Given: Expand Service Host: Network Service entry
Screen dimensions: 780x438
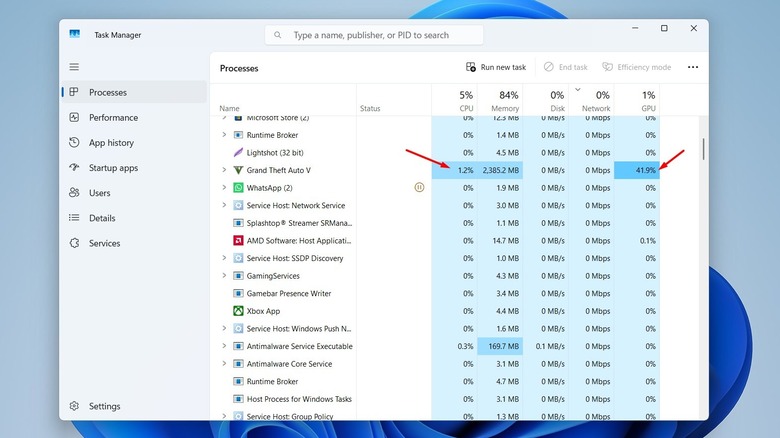Looking at the screenshot, I should pos(224,205).
